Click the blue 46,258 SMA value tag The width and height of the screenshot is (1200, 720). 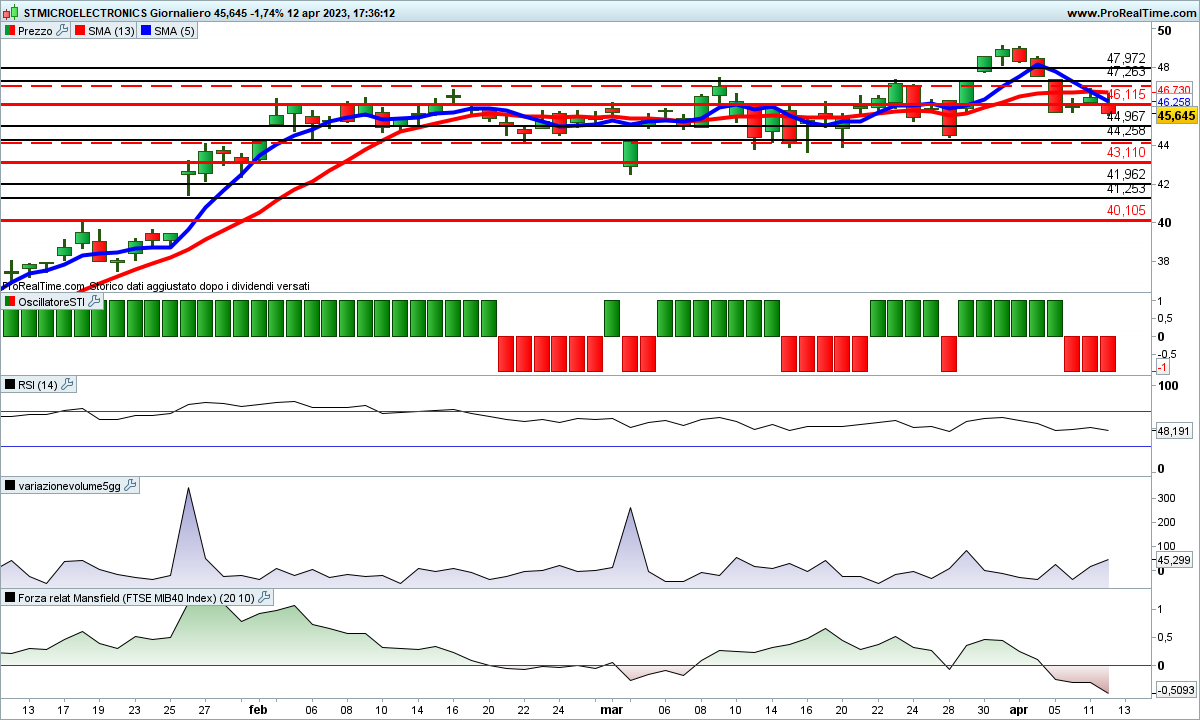point(1173,102)
